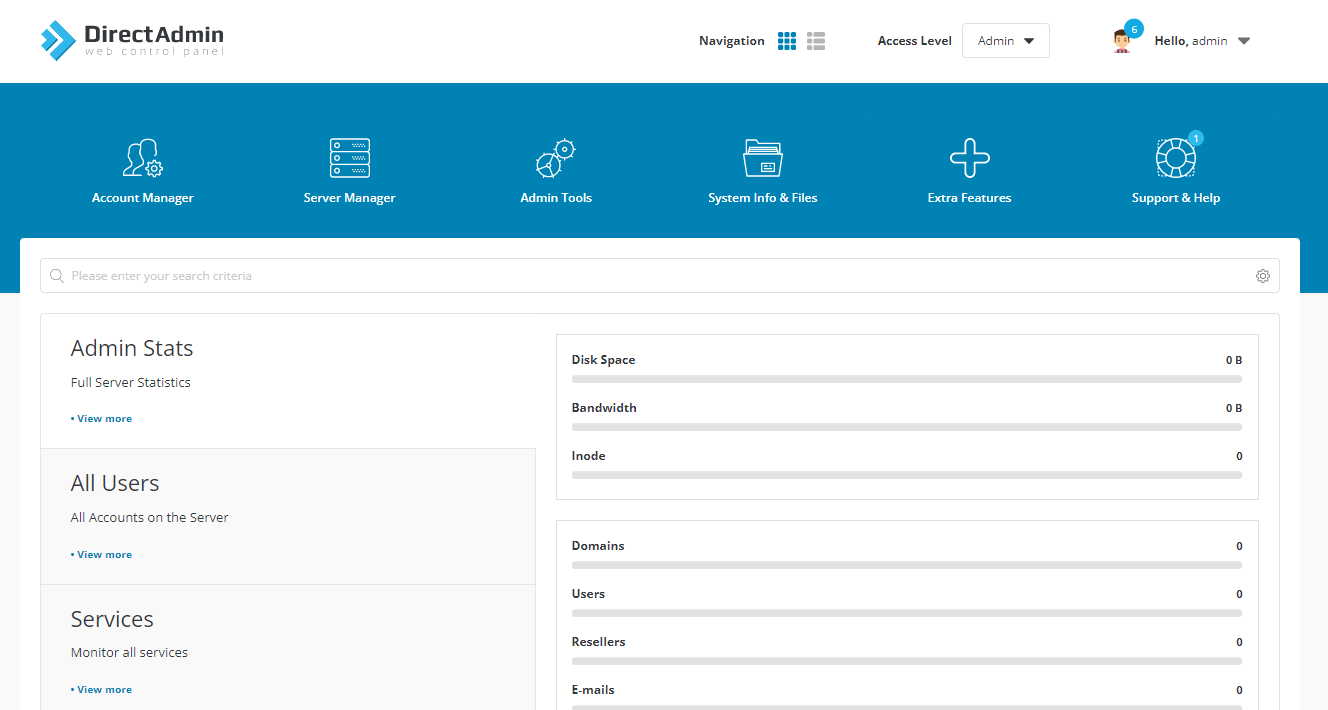Open Support & Help lifebuoy icon
This screenshot has height=710, width=1328.
pos(1175,158)
